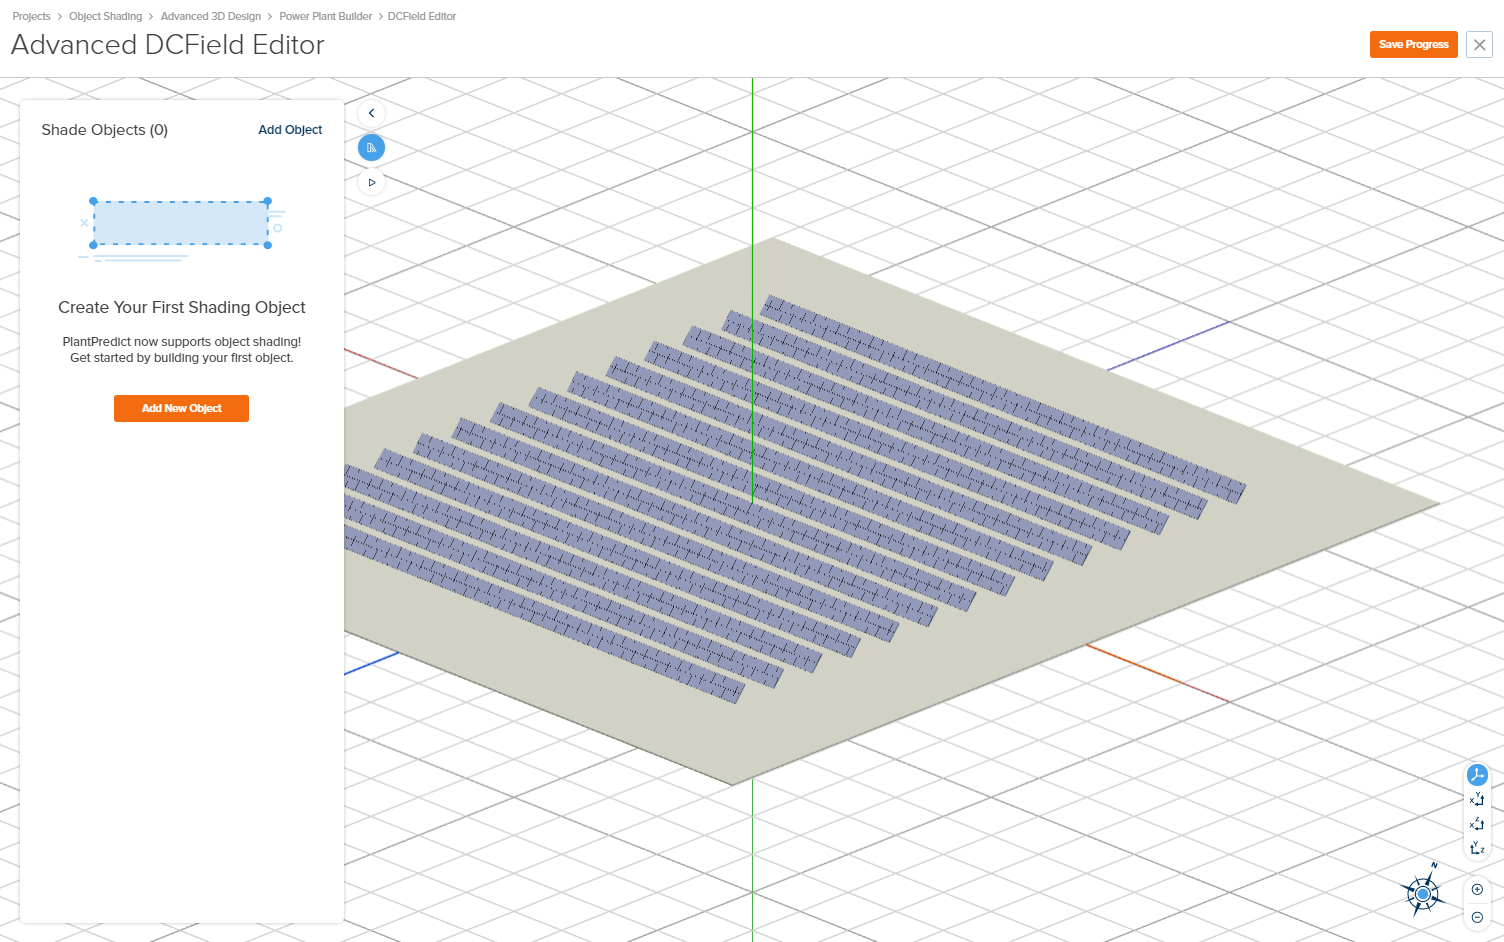Zoom out with the minus icon
The width and height of the screenshot is (1504, 942).
click(1477, 917)
